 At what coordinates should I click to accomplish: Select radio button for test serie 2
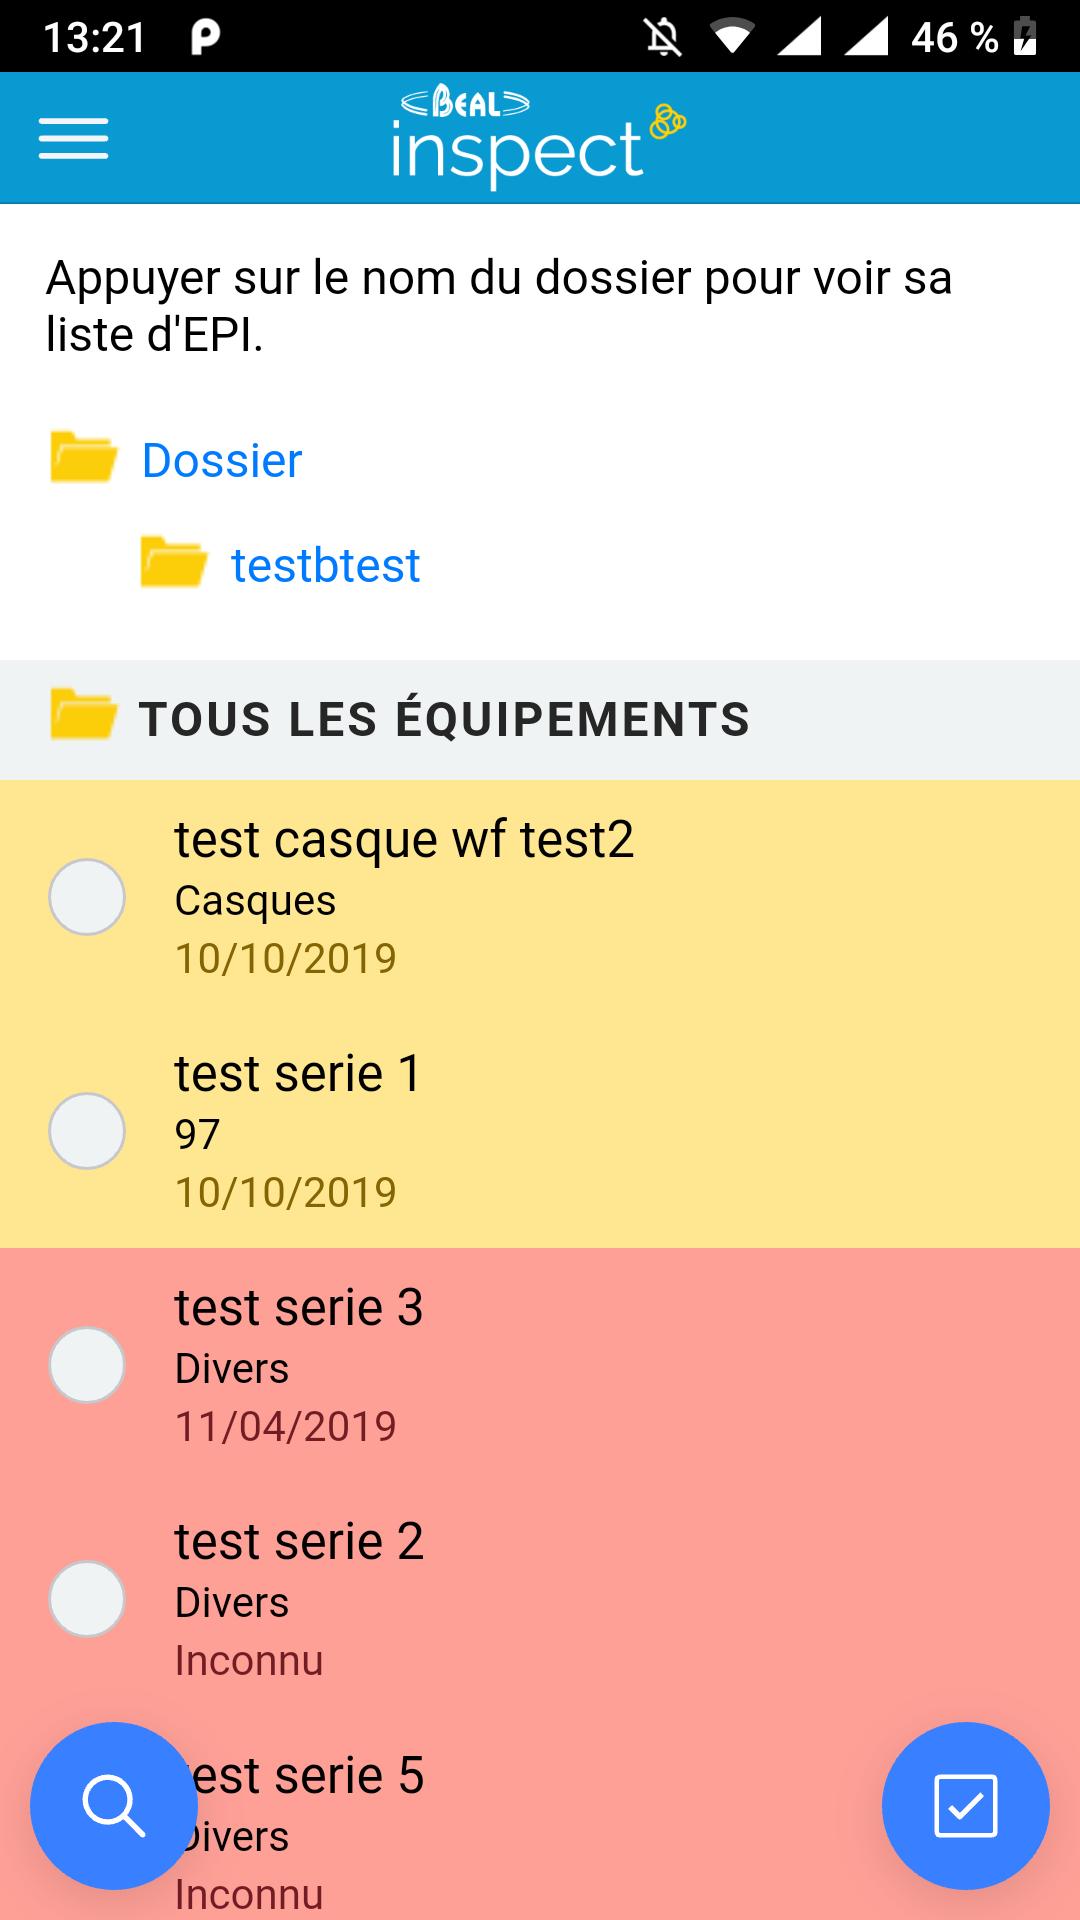pos(87,1599)
